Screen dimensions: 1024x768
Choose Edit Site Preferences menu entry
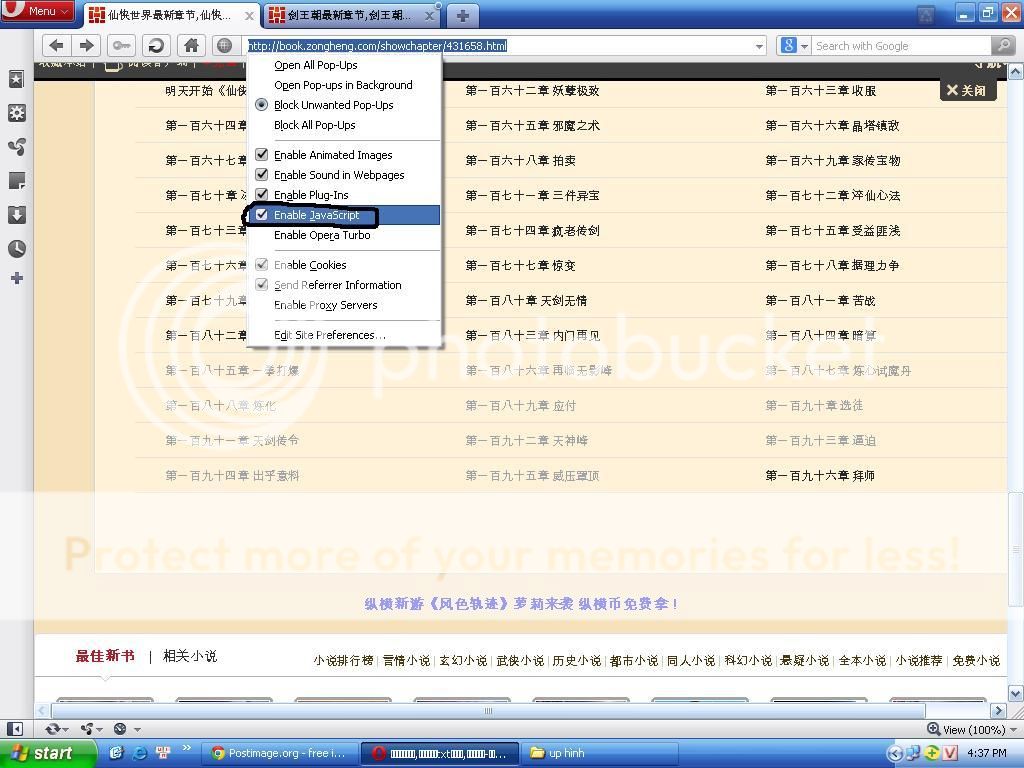tap(329, 335)
